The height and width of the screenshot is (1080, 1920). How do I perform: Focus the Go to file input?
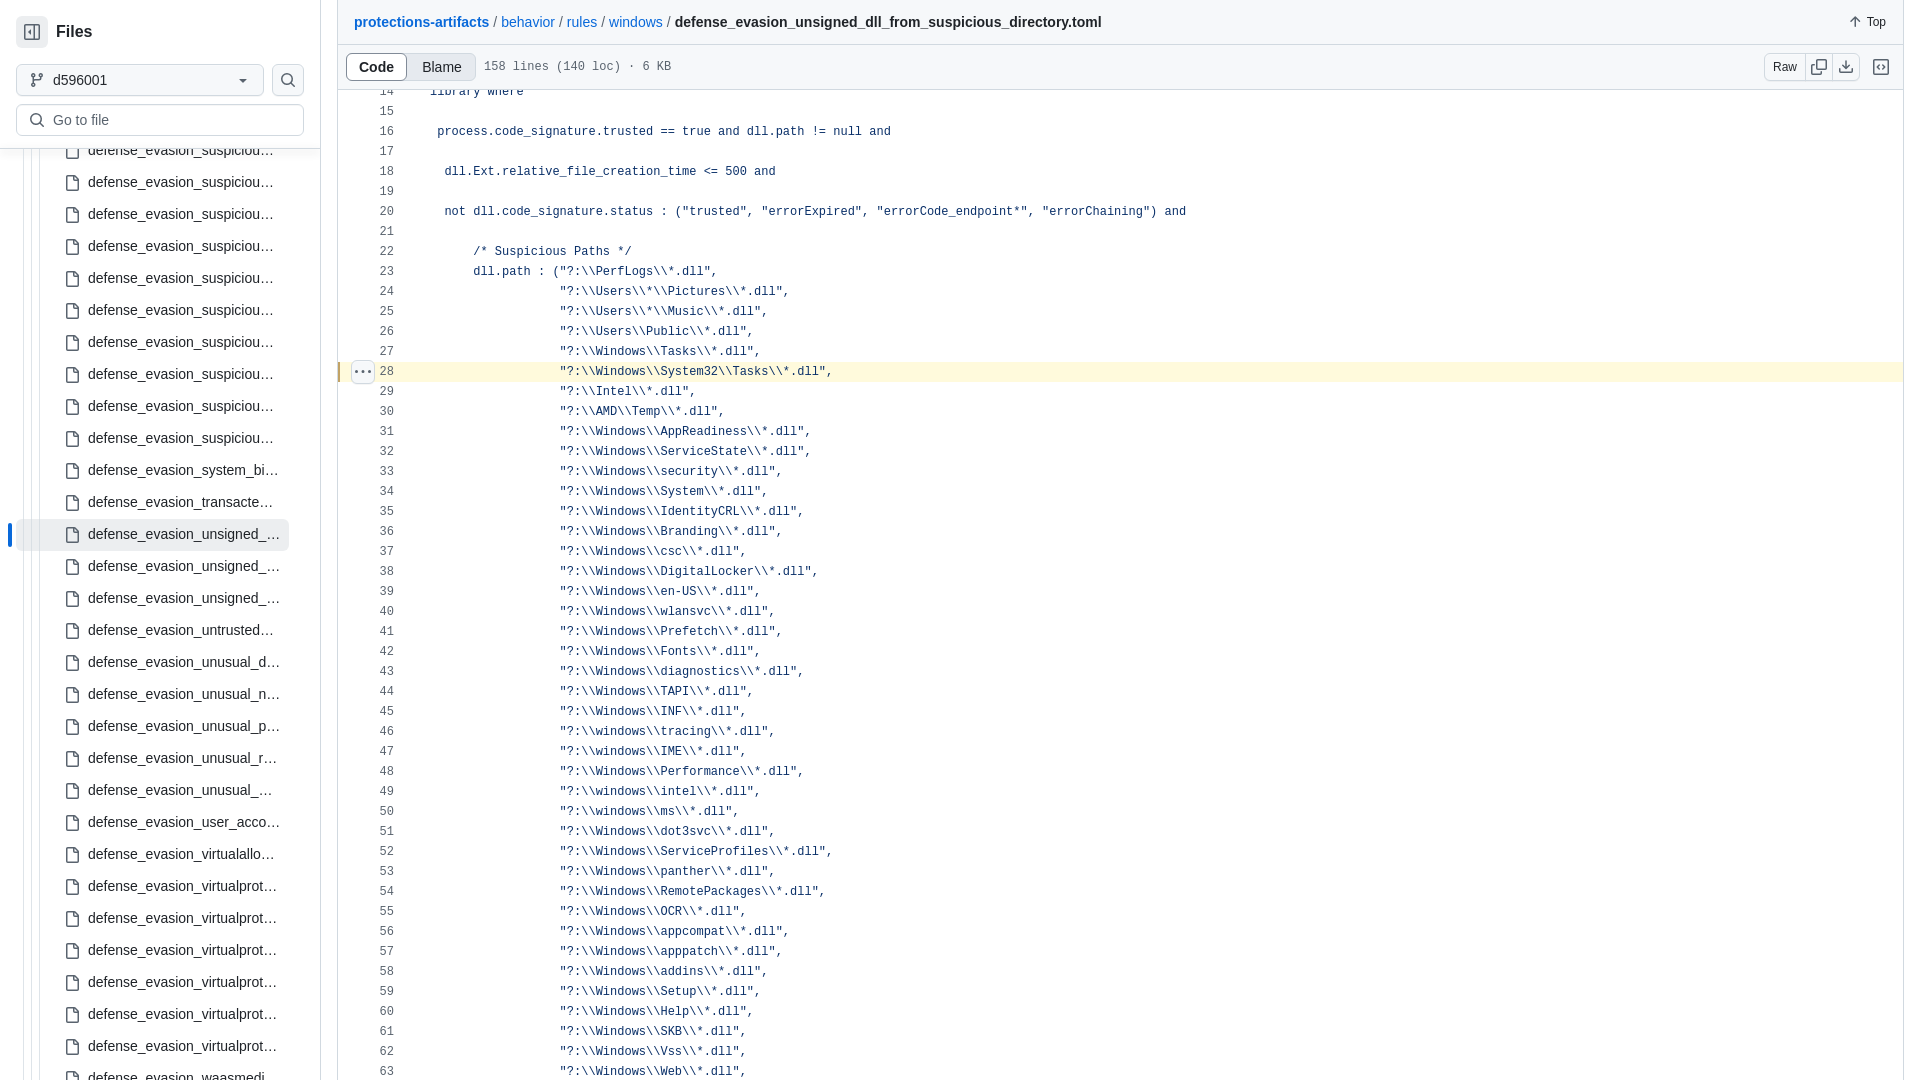coord(160,120)
